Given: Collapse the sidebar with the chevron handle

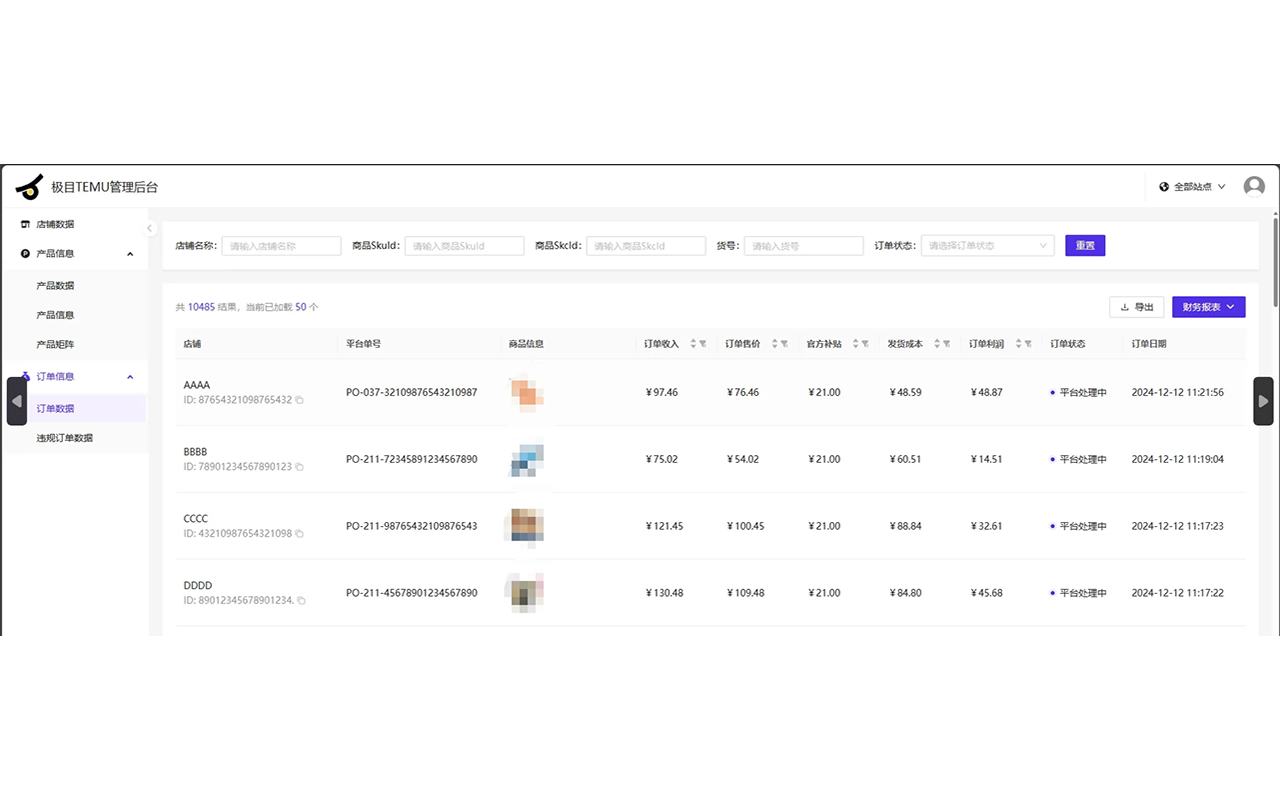Looking at the screenshot, I should (150, 228).
